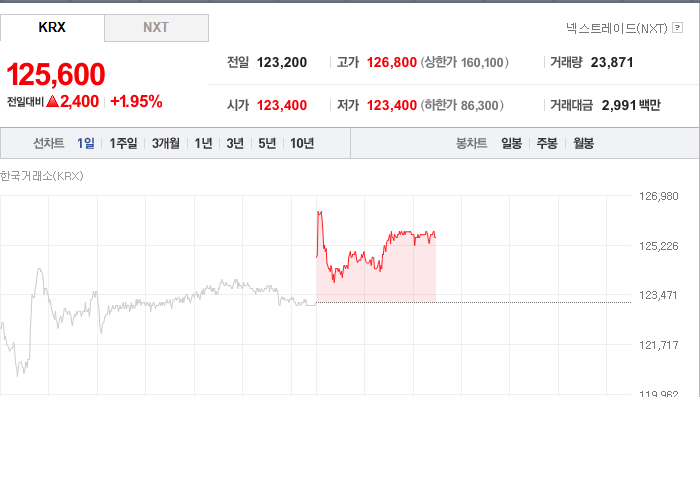This screenshot has width=700, height=490.
Task: Show the 3년 line chart
Action: click(x=235, y=143)
